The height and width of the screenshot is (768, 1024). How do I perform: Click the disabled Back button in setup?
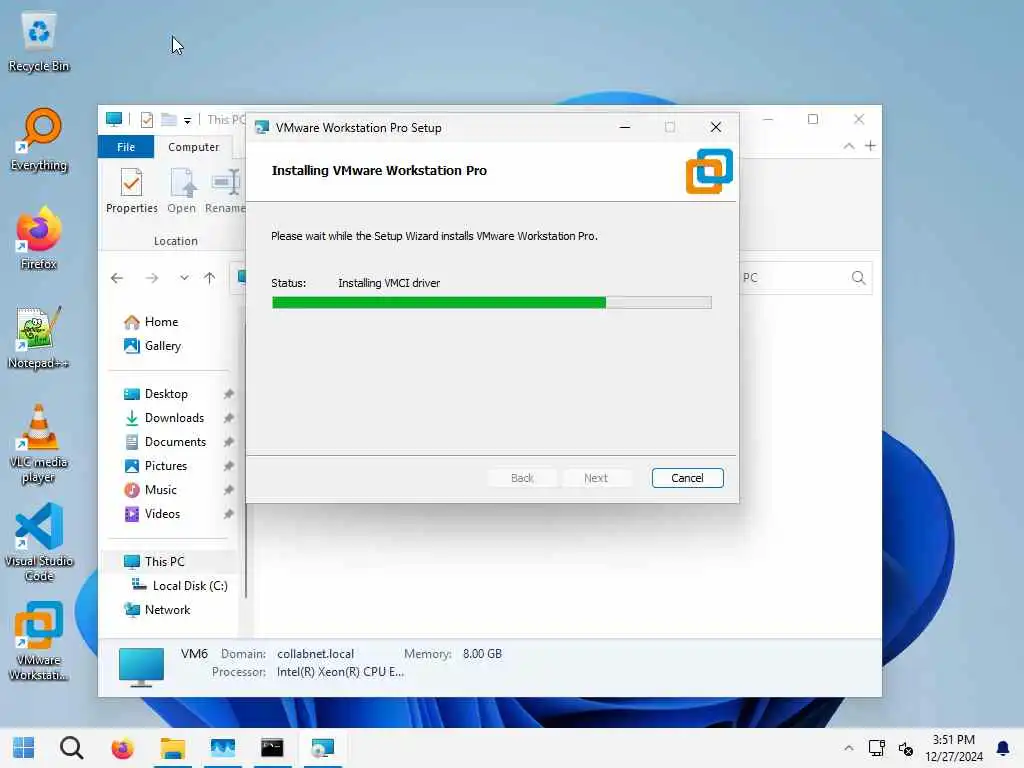click(x=522, y=478)
